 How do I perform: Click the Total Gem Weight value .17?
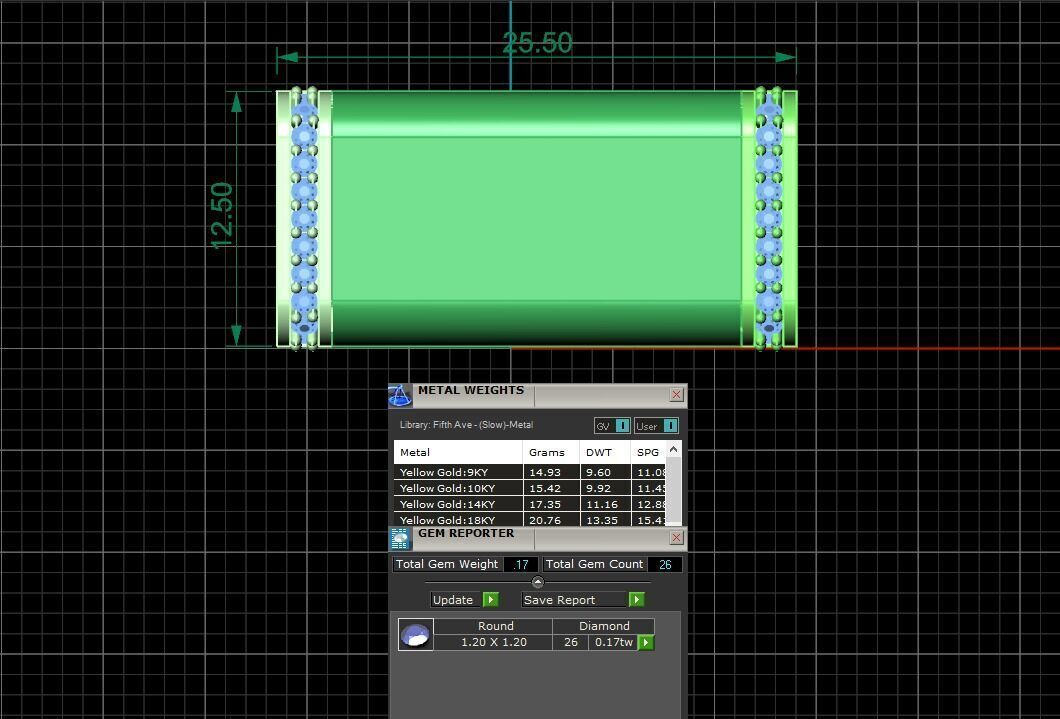521,564
